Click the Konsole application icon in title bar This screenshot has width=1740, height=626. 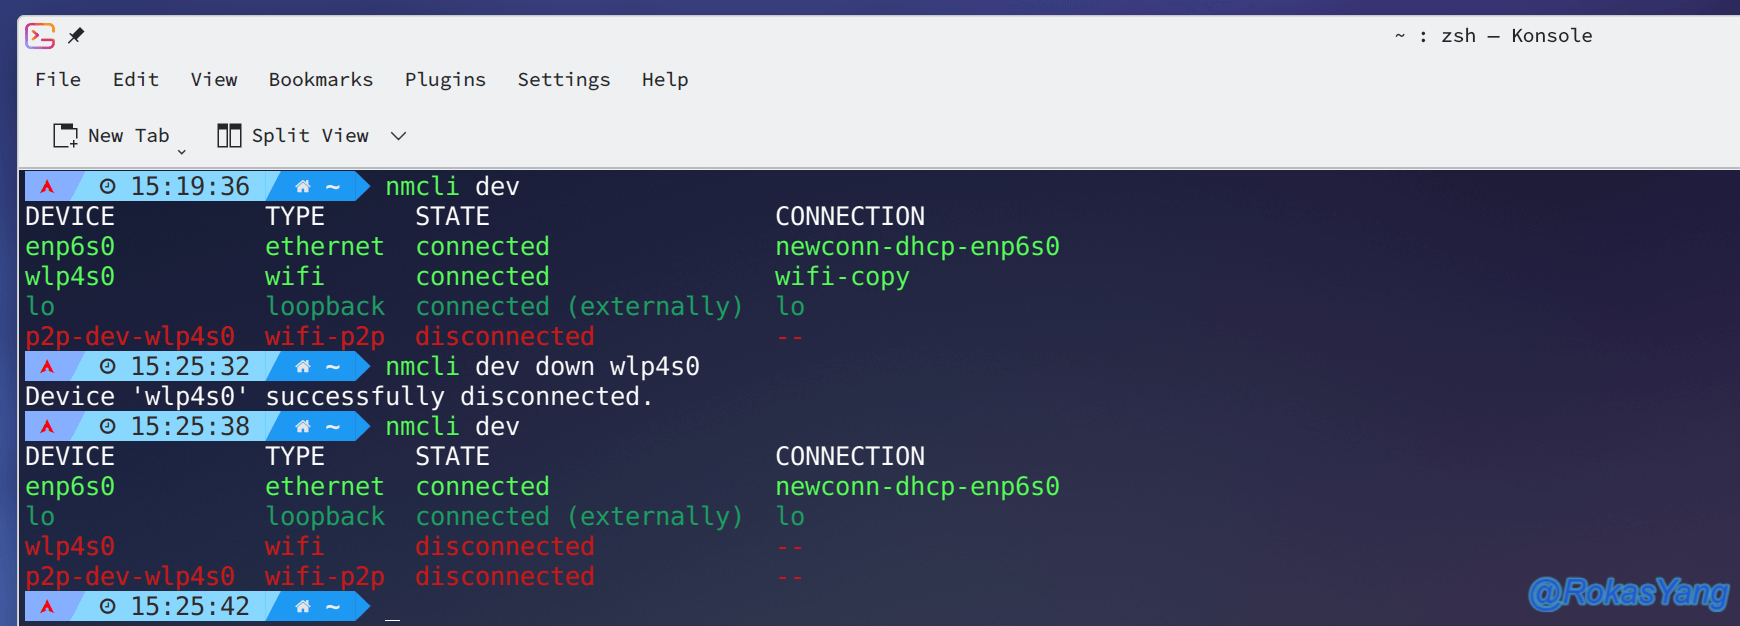40,36
